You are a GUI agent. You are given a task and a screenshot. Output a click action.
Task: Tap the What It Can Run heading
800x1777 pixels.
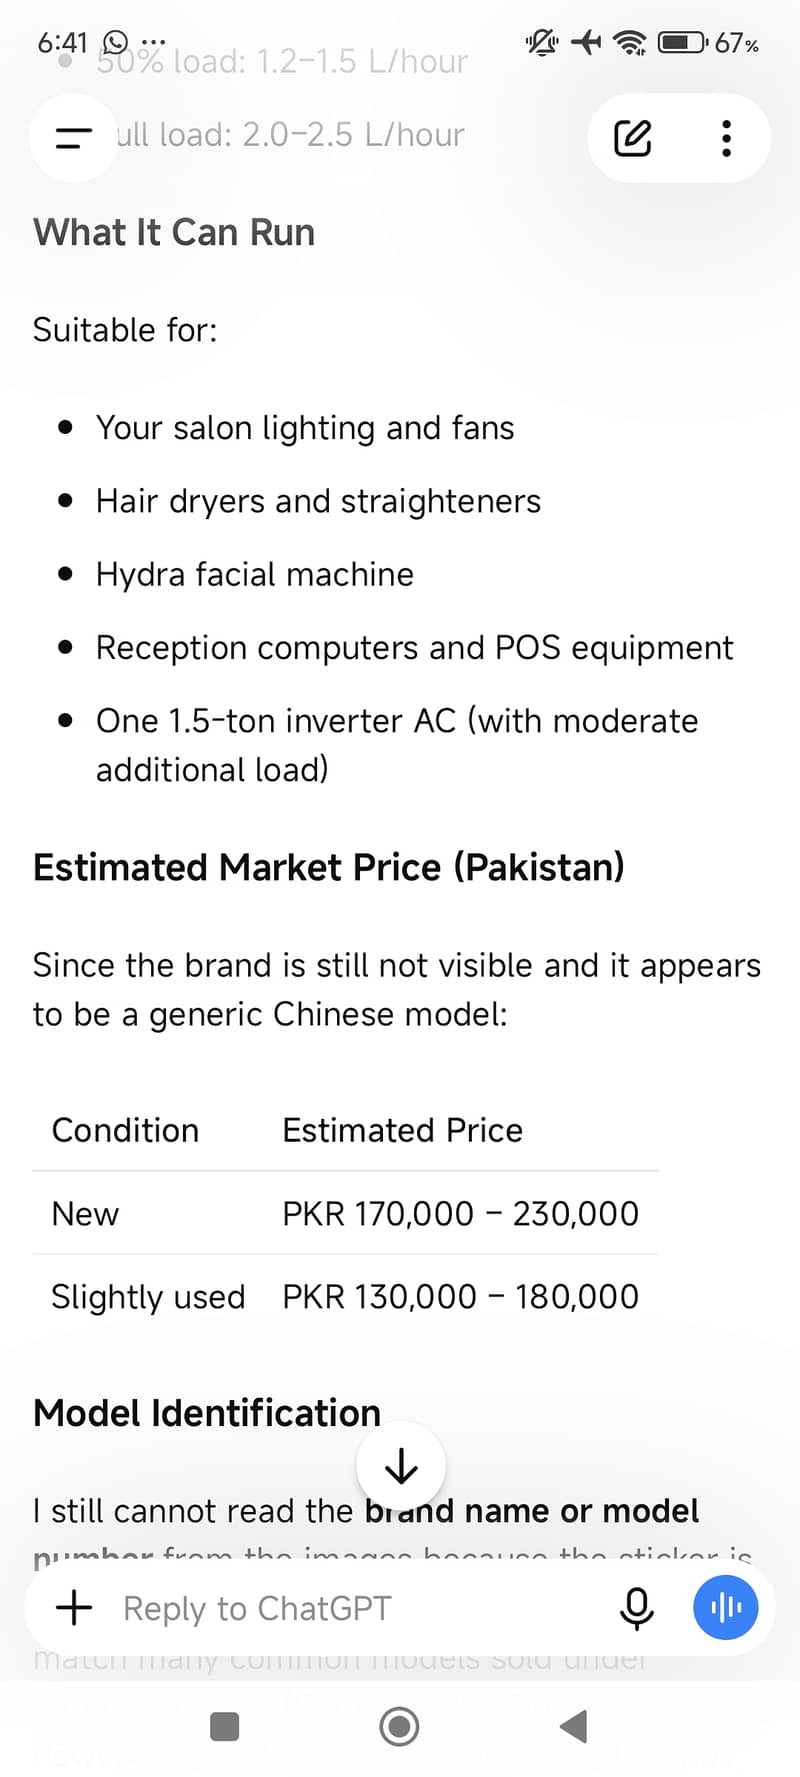click(174, 232)
